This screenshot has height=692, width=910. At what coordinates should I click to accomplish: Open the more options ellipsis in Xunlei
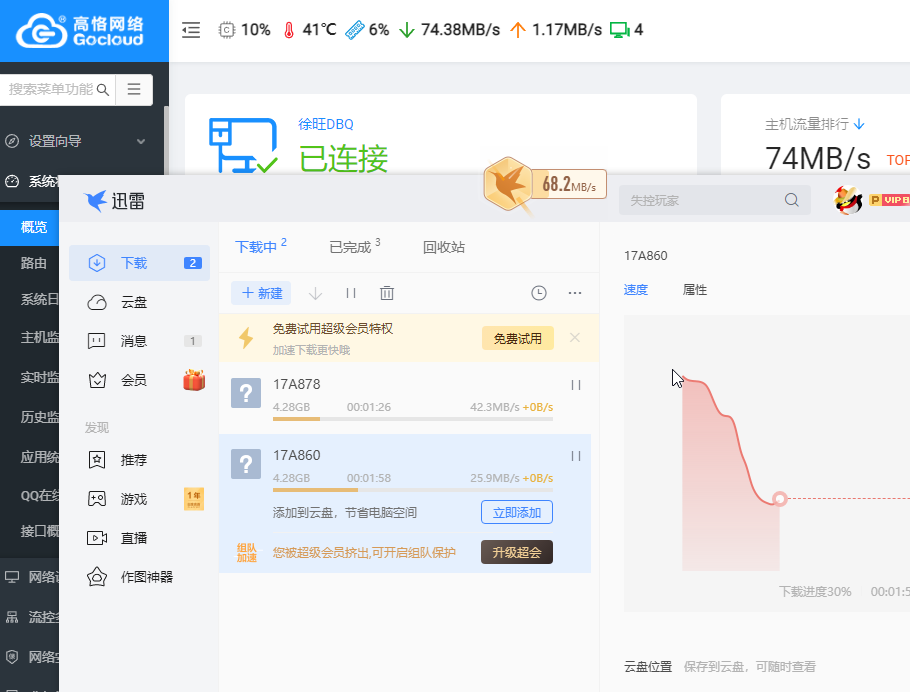575,293
